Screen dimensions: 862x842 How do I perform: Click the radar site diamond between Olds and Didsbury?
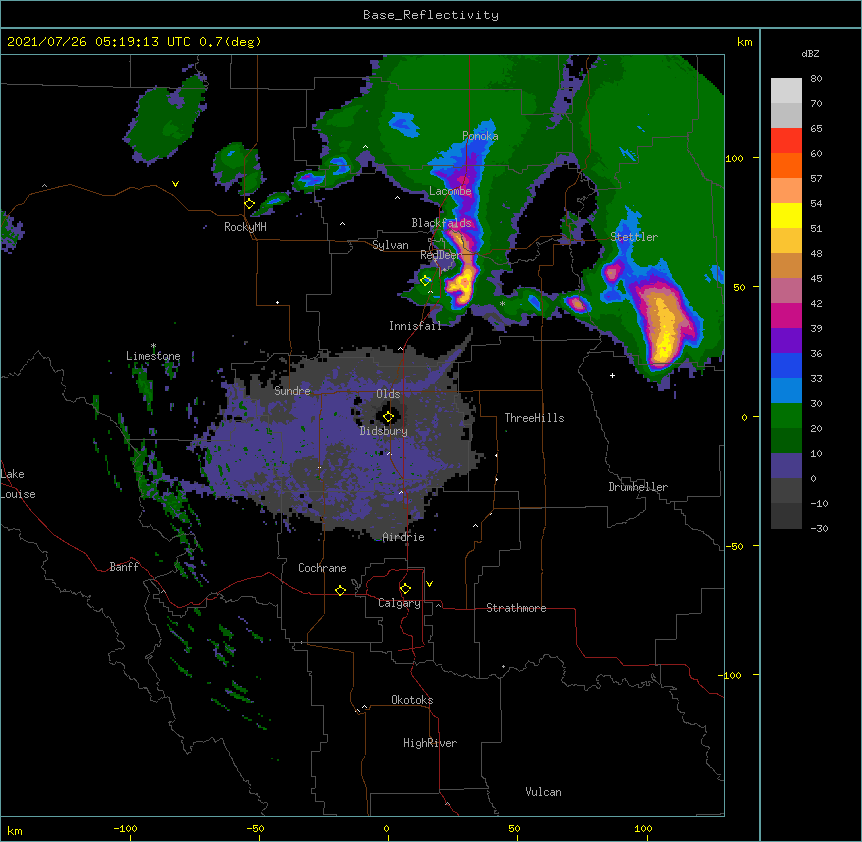(x=389, y=417)
